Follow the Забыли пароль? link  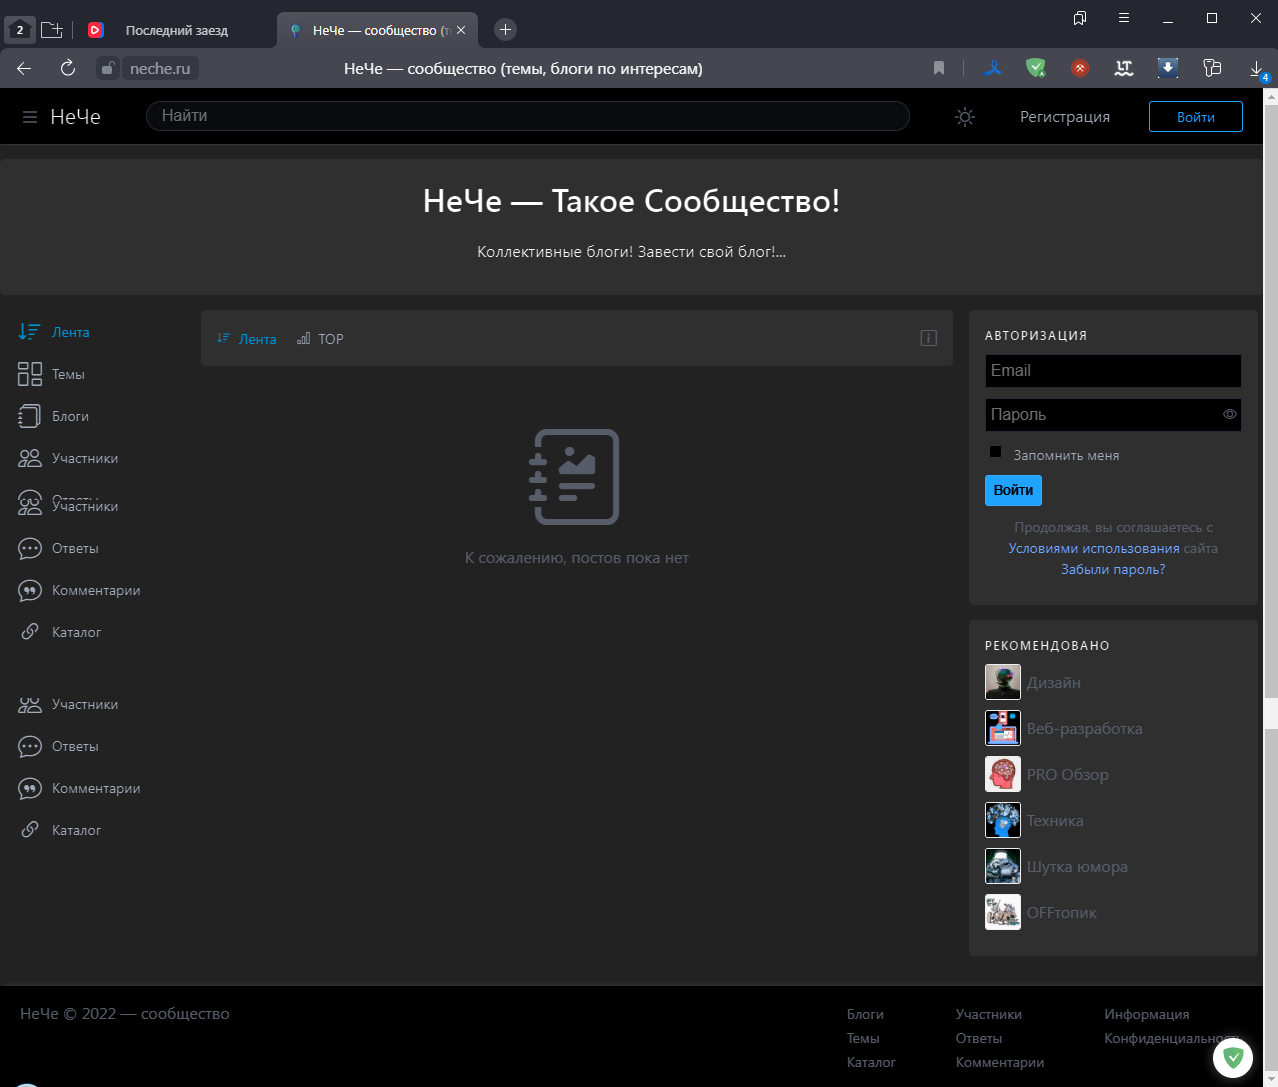[1112, 569]
